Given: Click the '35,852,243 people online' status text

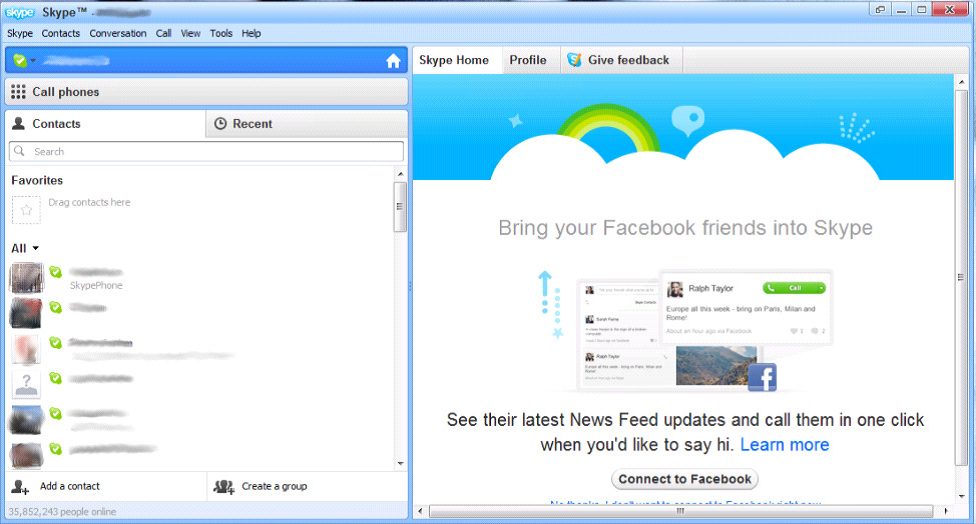Looking at the screenshot, I should click(x=62, y=512).
